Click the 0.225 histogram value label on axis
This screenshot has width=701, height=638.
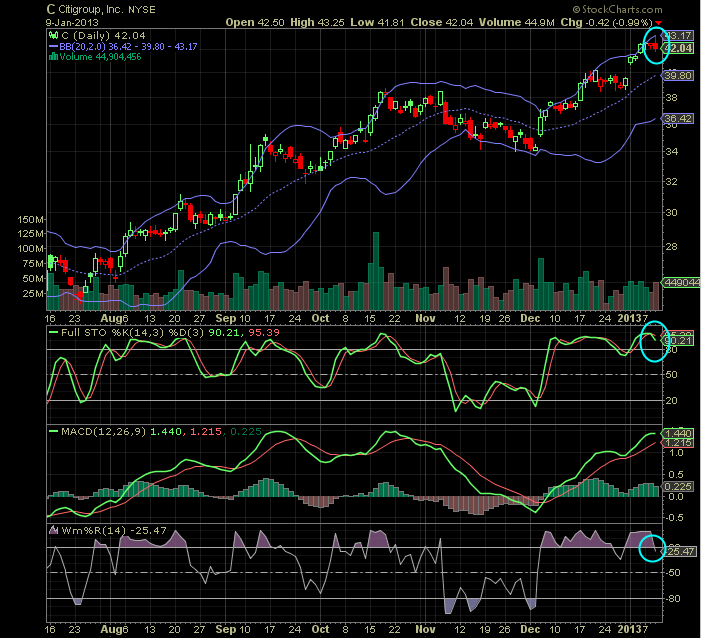point(678,486)
